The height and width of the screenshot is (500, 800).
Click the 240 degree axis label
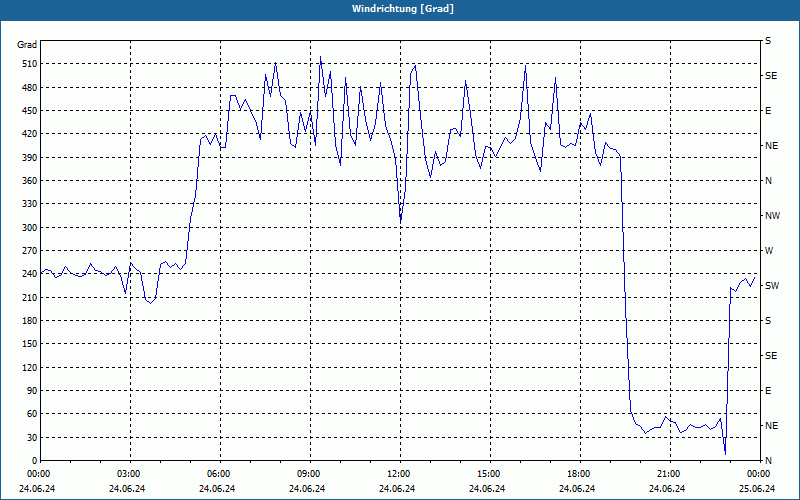[x=28, y=274]
